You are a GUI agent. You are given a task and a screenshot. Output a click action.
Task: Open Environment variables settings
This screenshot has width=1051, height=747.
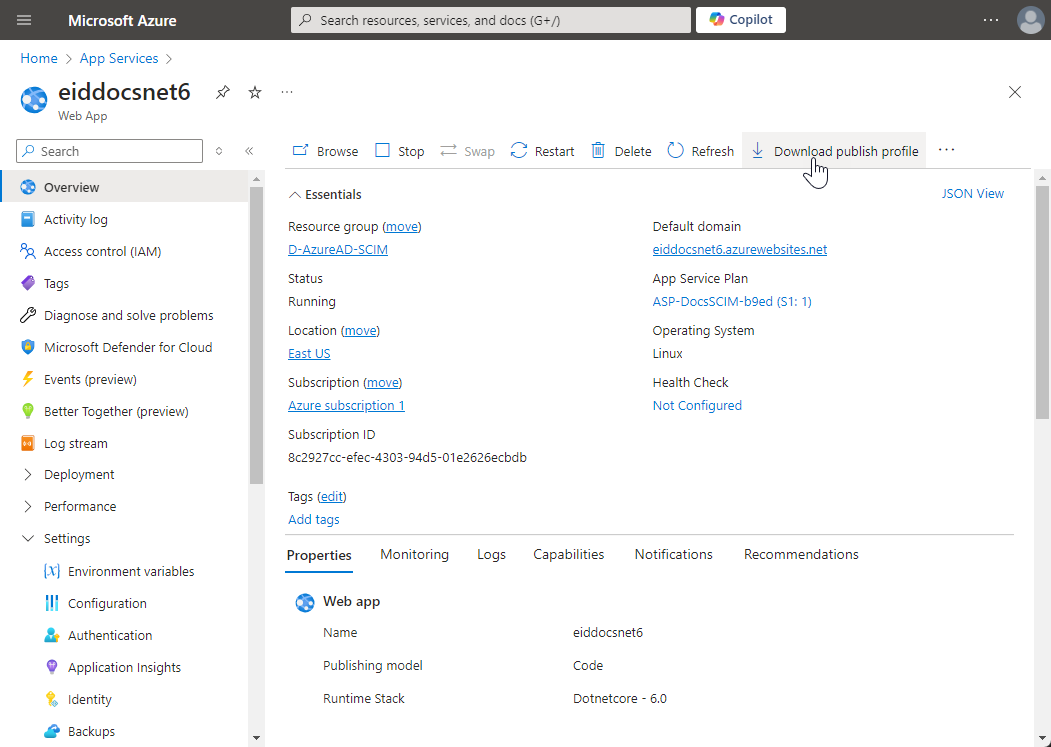click(131, 572)
